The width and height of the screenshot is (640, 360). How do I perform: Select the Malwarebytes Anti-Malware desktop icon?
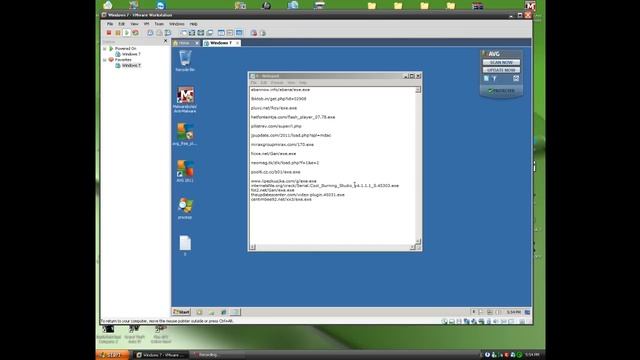(x=185, y=100)
